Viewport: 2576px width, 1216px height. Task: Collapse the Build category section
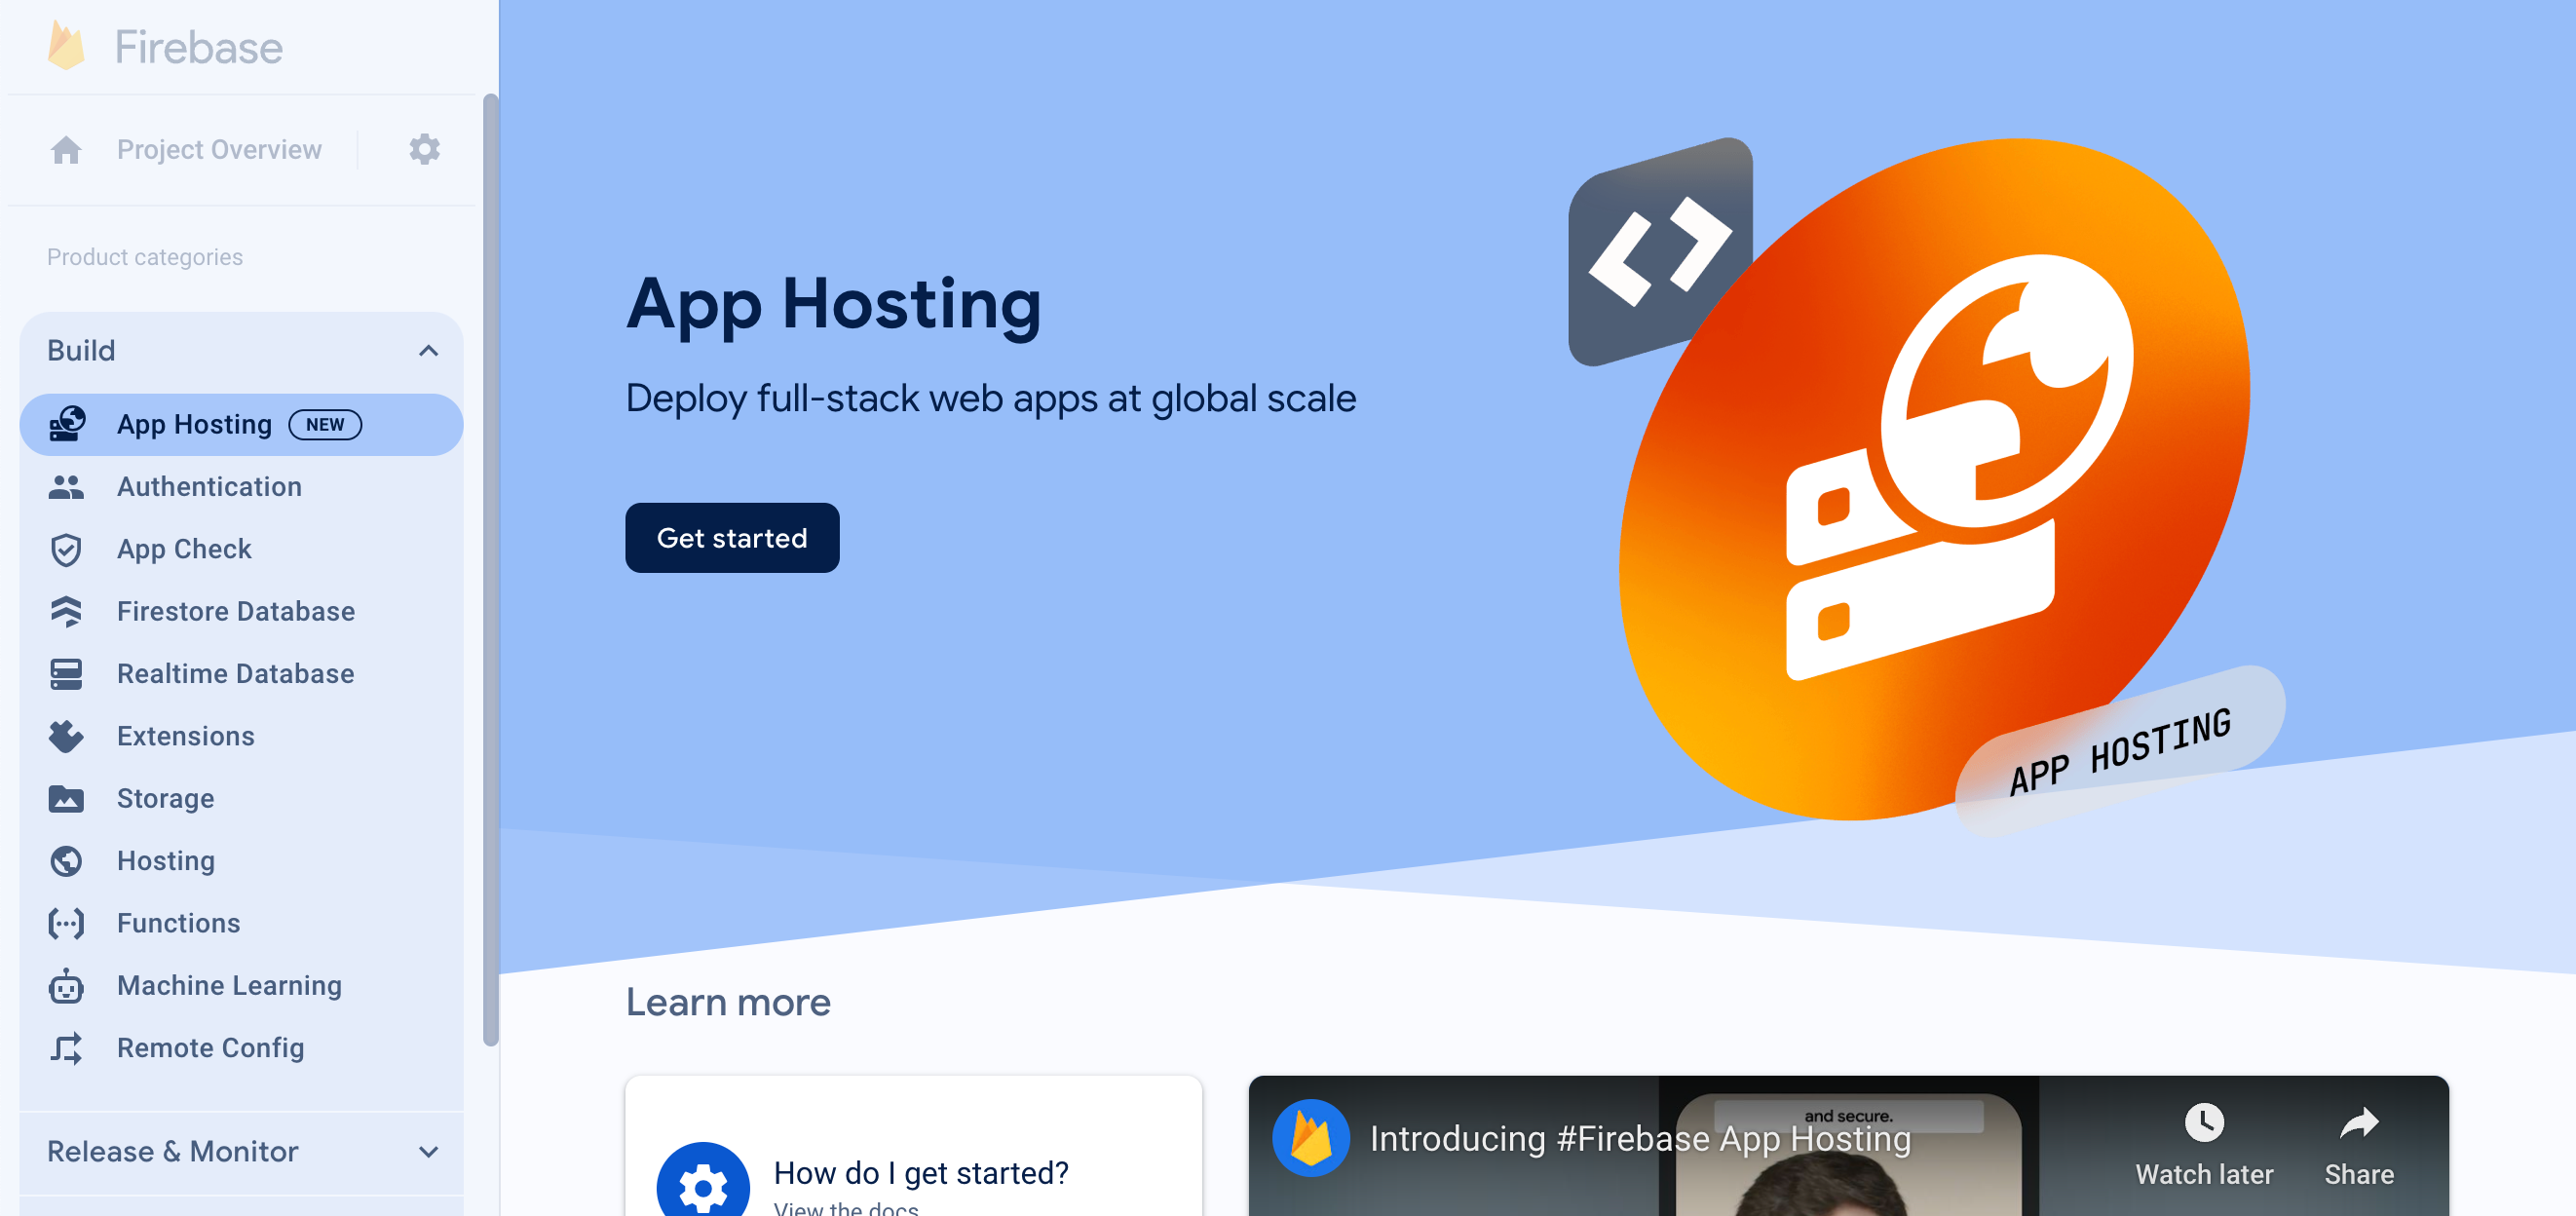[x=427, y=350]
